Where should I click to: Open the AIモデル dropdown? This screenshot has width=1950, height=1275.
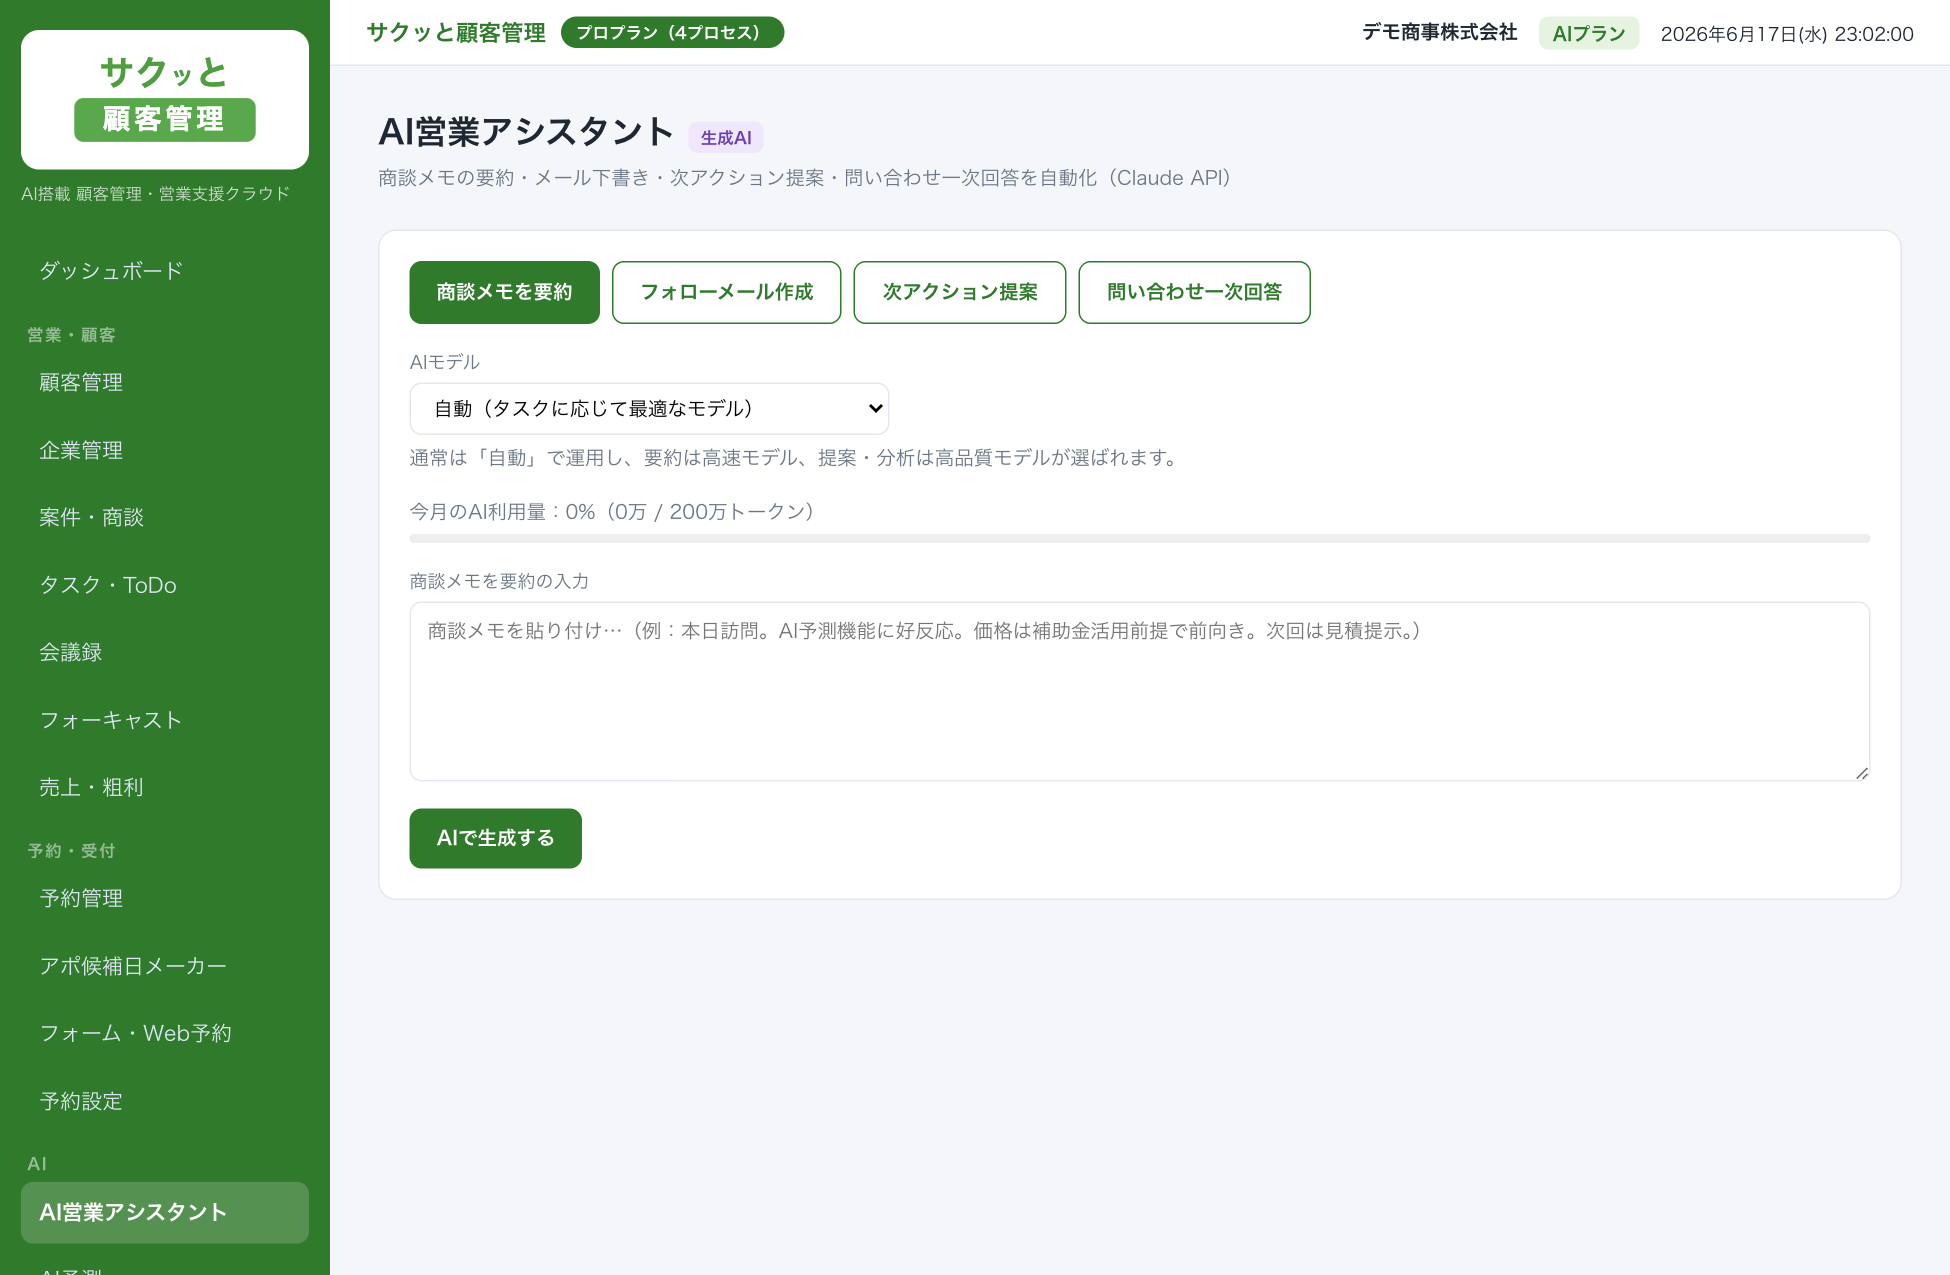(649, 409)
